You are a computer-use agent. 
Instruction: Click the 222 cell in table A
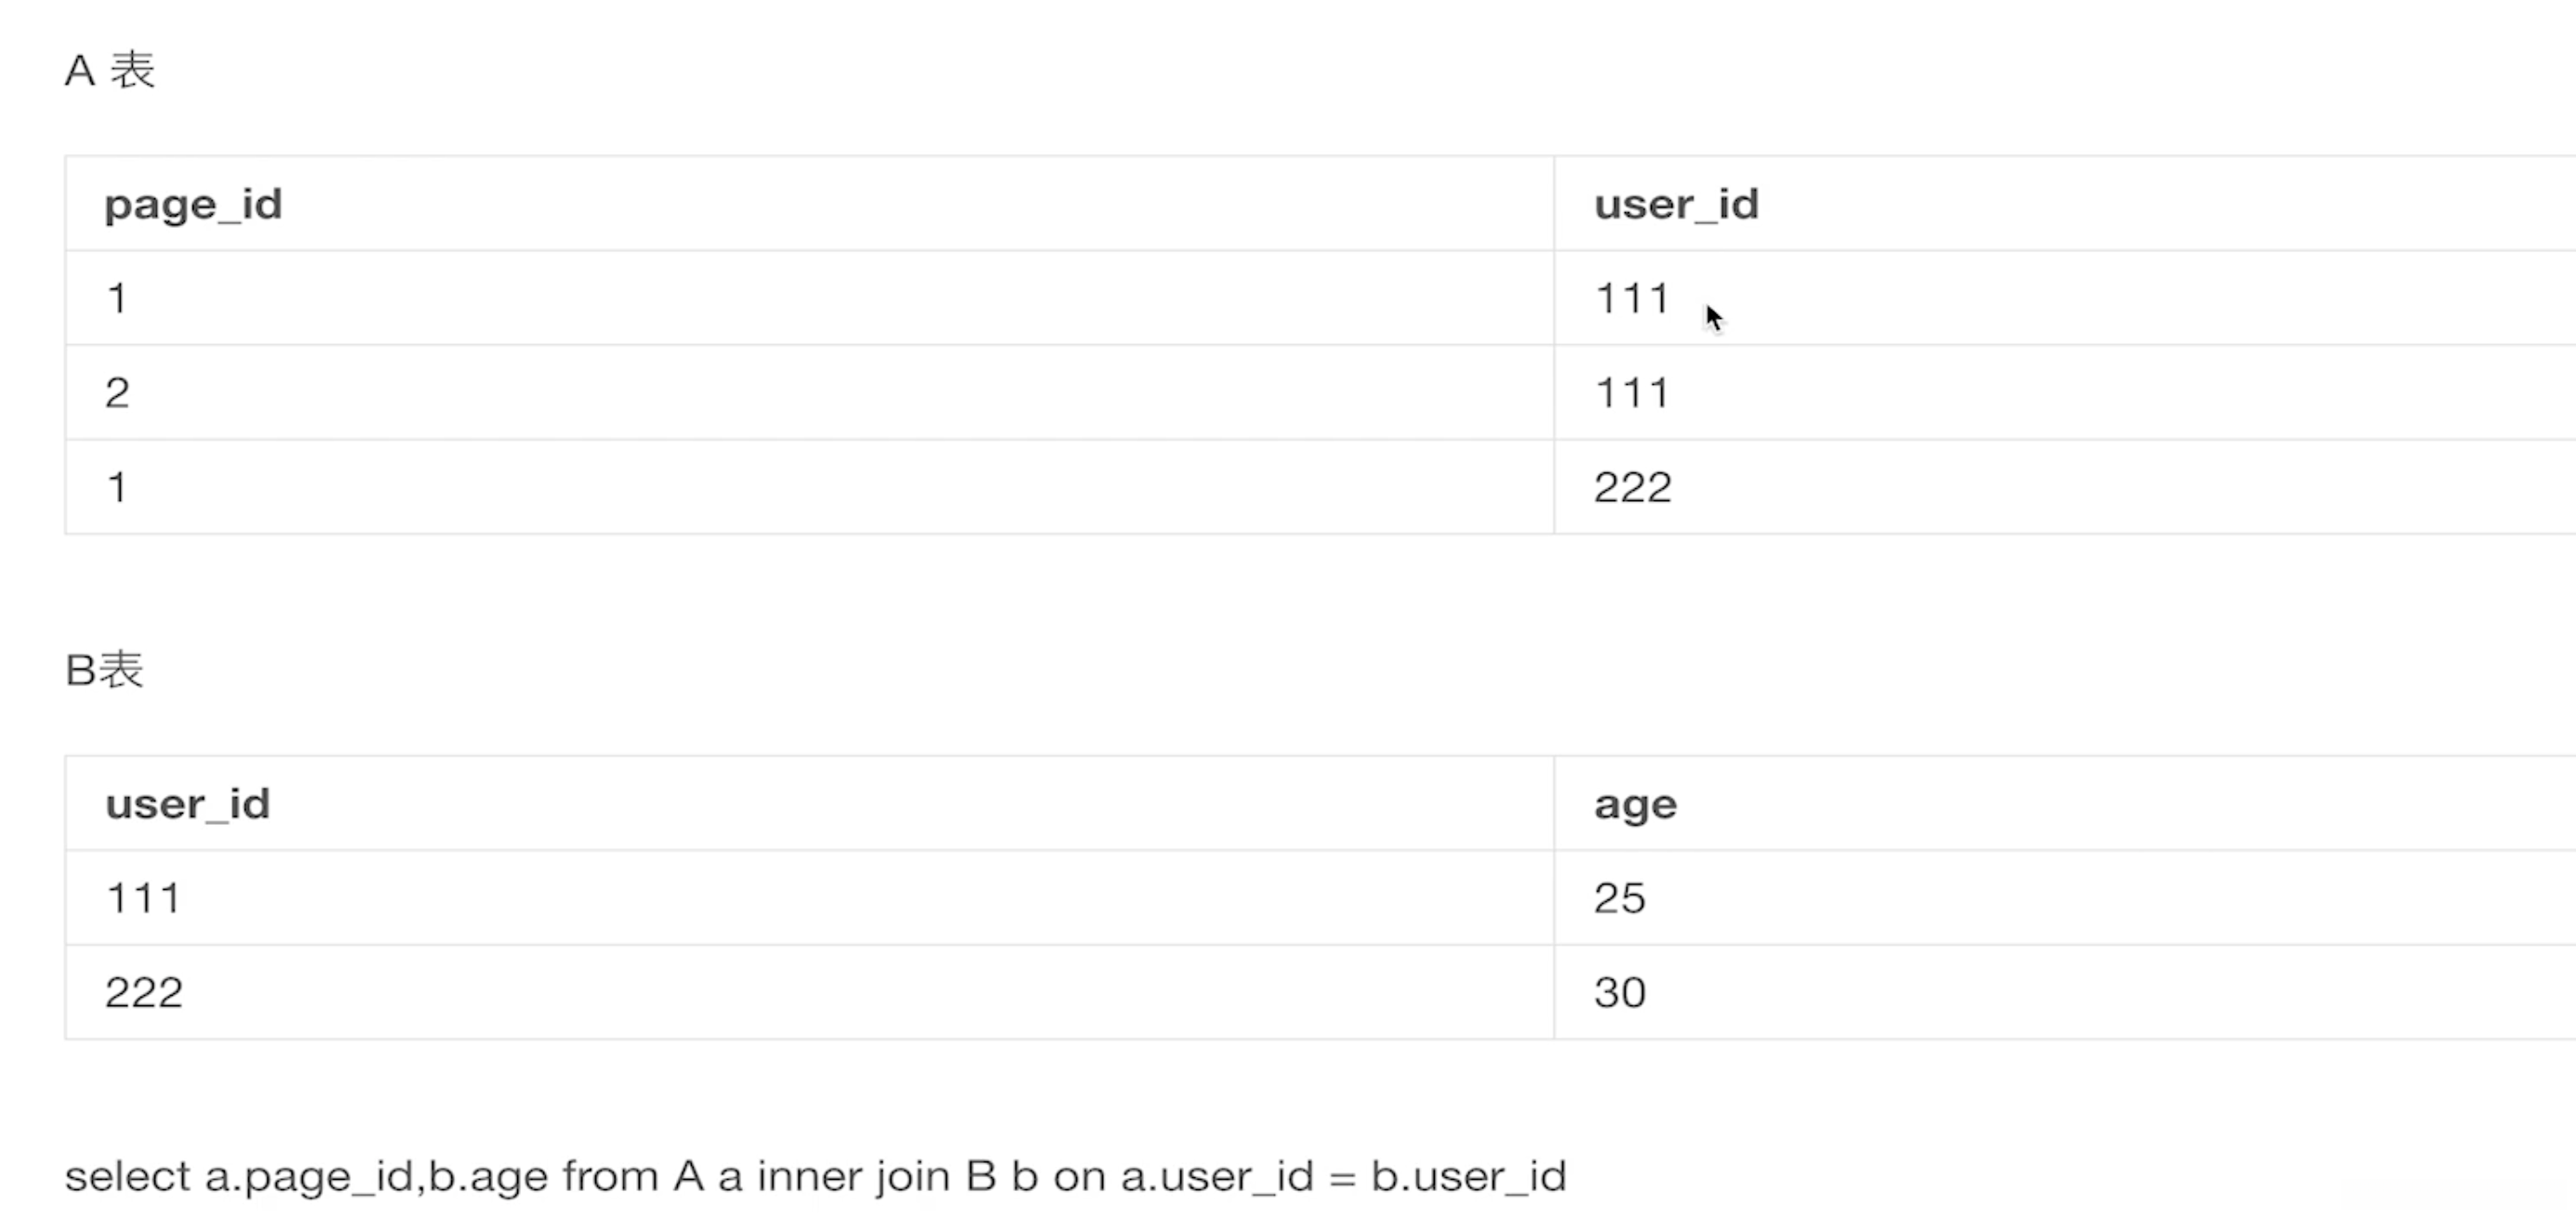pyautogui.click(x=1632, y=487)
